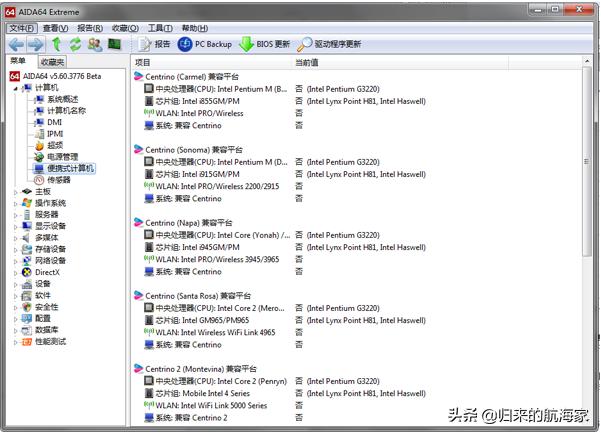Click the green Up arrow icon
Image resolution: width=601 pixels, height=435 pixels.
tap(57, 44)
